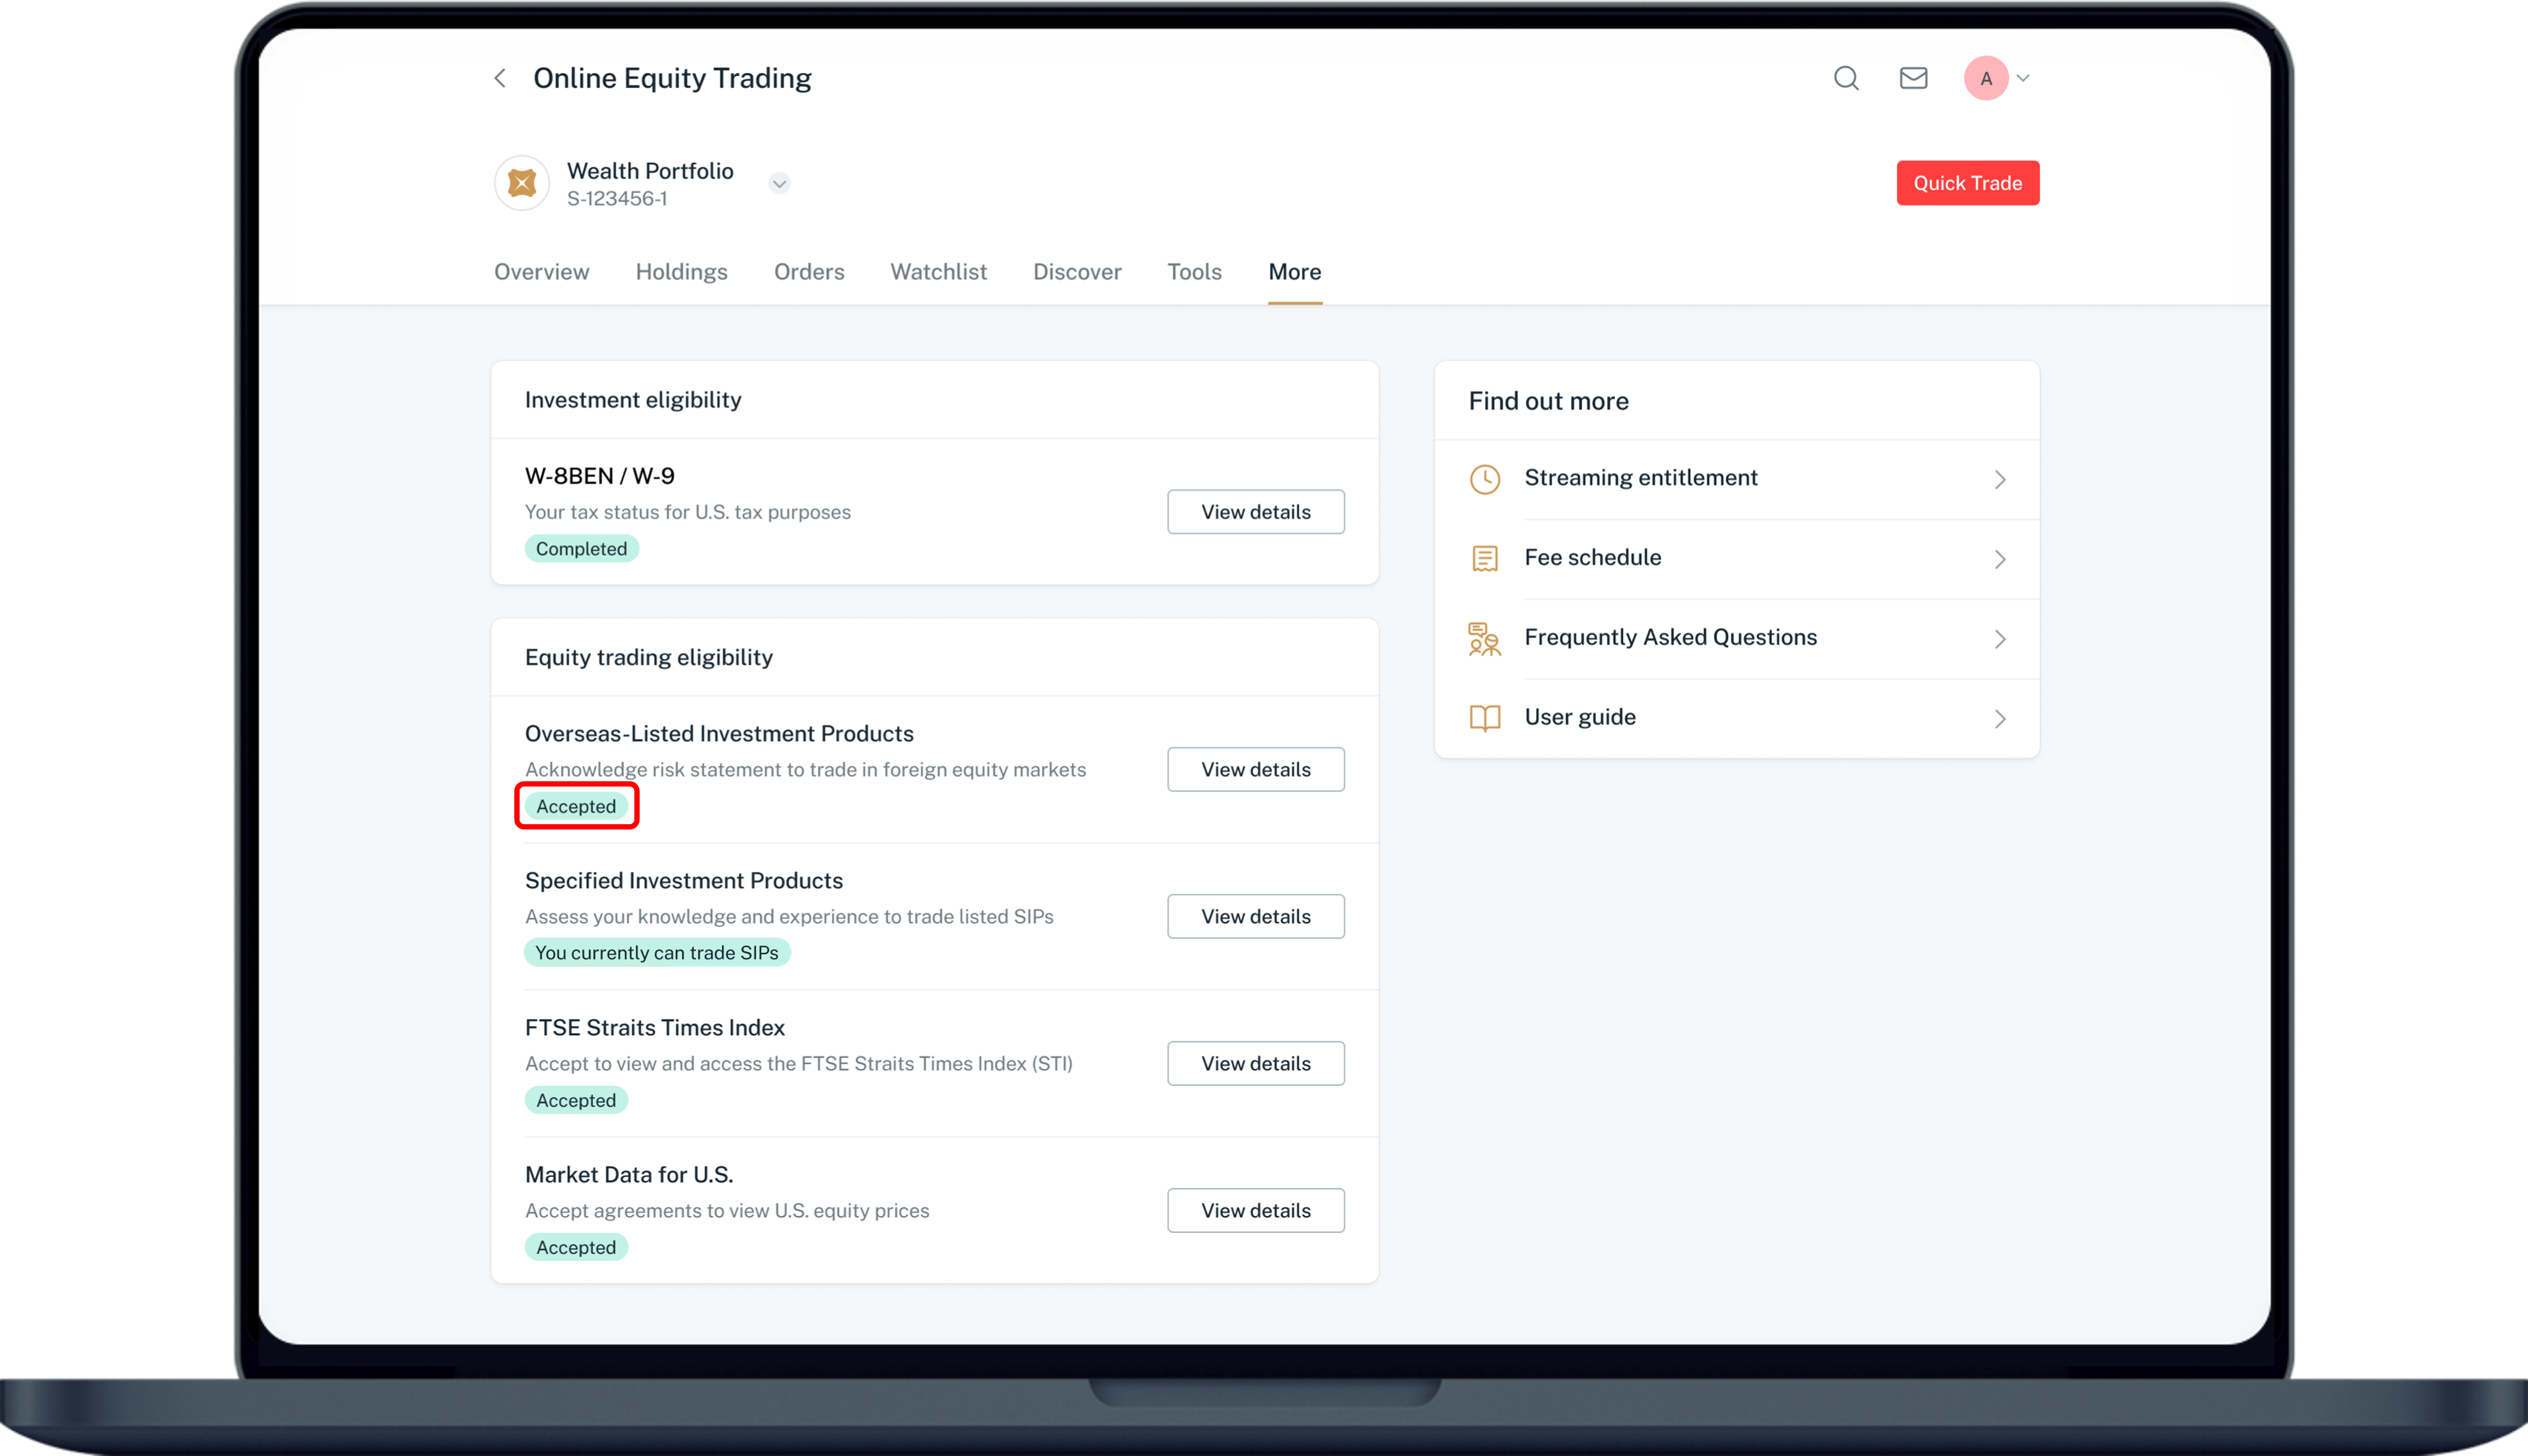
Task: Click the user avatar labeled A
Action: pyautogui.click(x=1986, y=78)
